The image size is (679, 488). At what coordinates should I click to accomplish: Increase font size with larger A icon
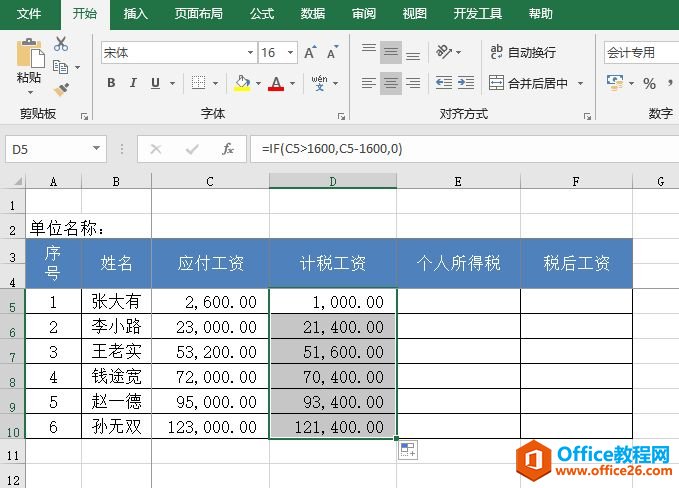click(x=309, y=52)
